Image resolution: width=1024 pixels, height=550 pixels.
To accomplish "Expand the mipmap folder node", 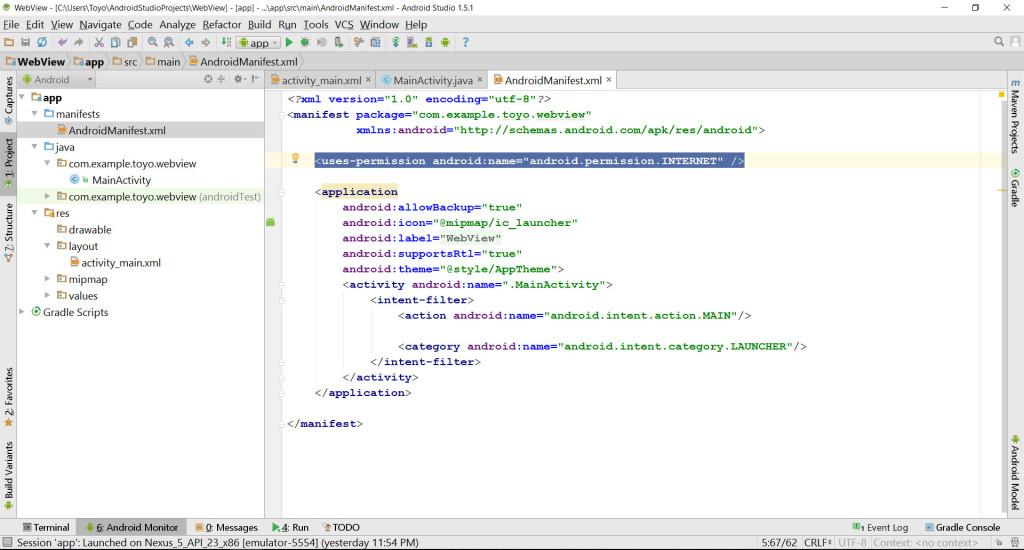I will click(47, 278).
